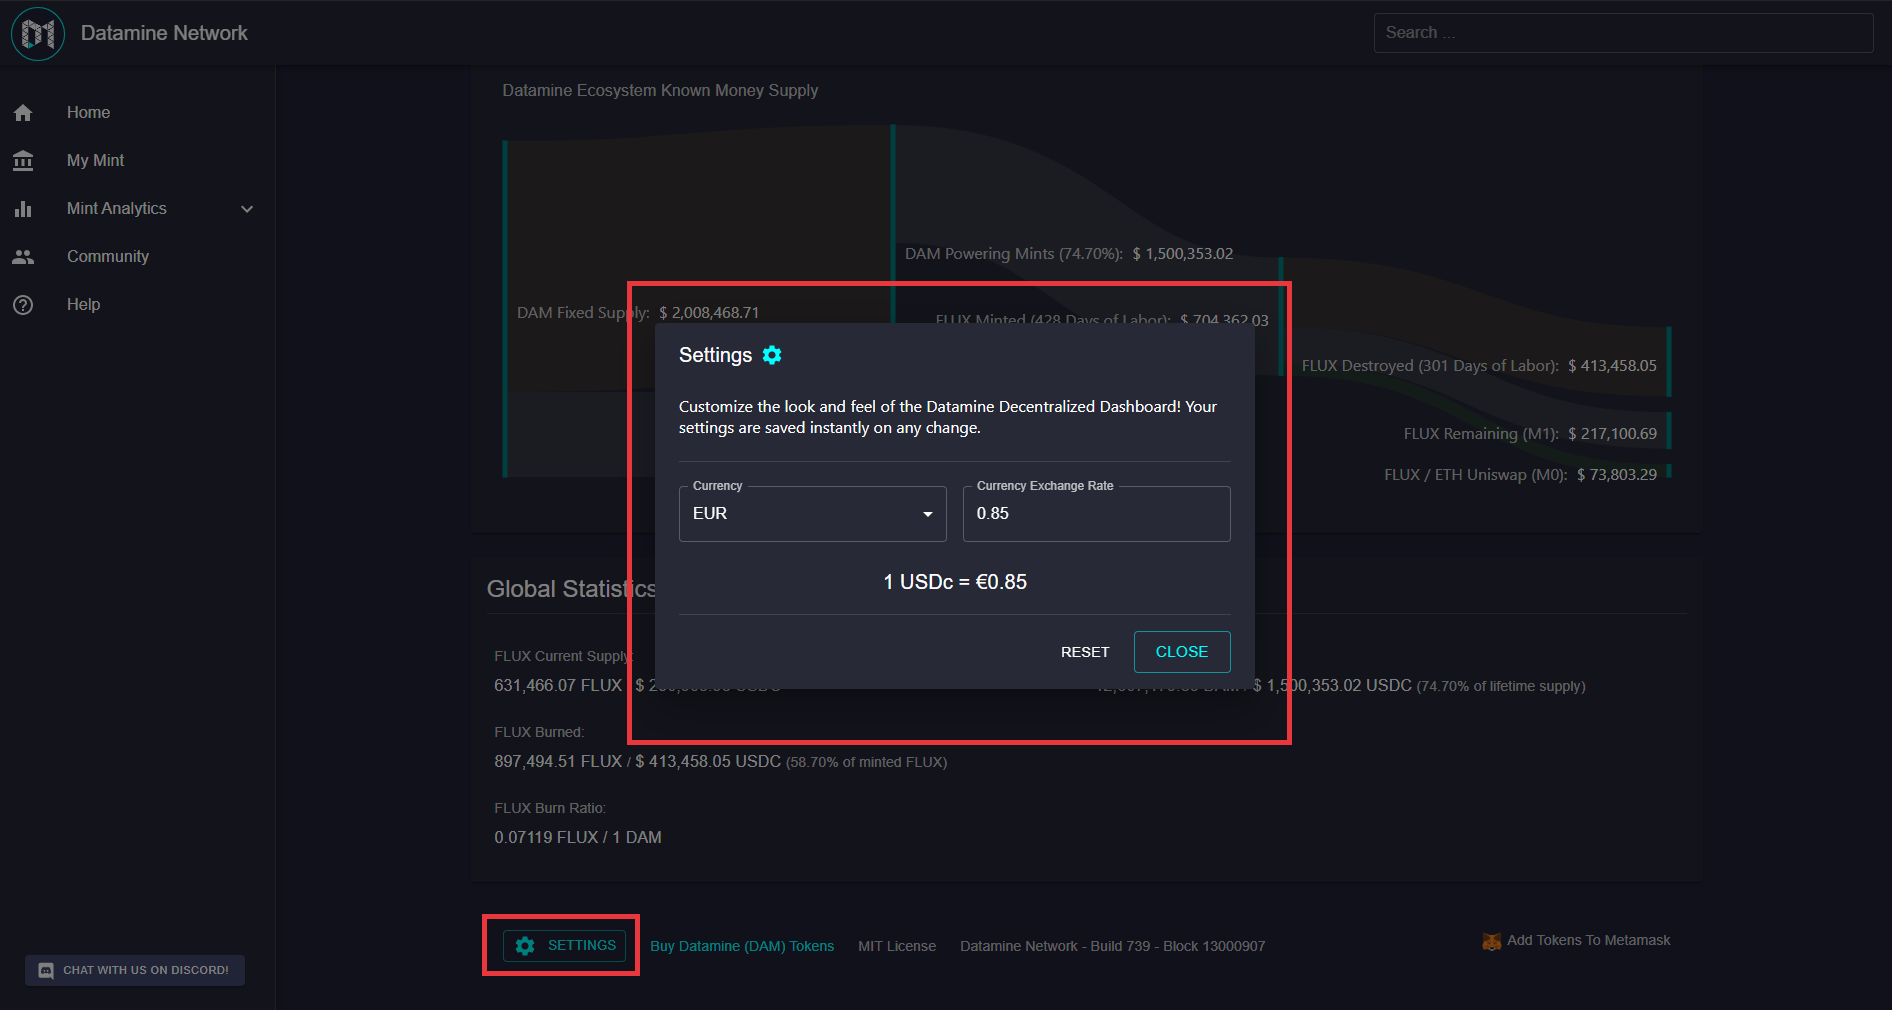1892x1010 pixels.
Task: Click Datamine Ecosystem Known Money Supply heading
Action: coord(660,91)
